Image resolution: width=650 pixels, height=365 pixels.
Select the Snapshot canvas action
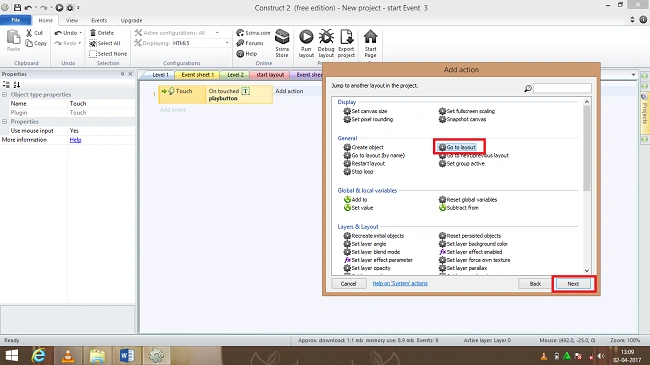point(462,119)
